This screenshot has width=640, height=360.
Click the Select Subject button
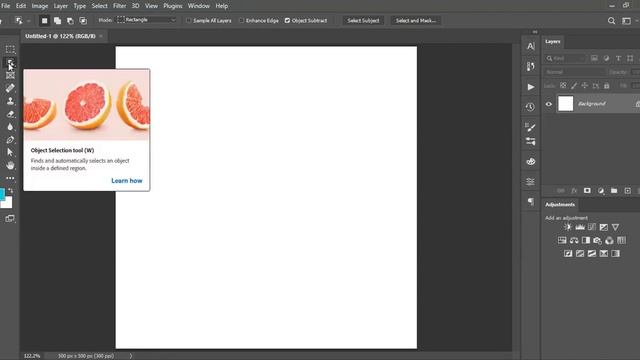[363, 20]
